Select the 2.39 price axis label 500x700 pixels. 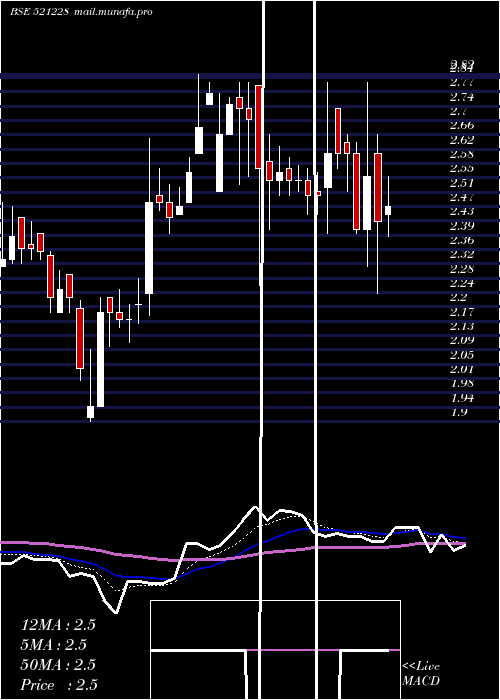[x=462, y=225]
